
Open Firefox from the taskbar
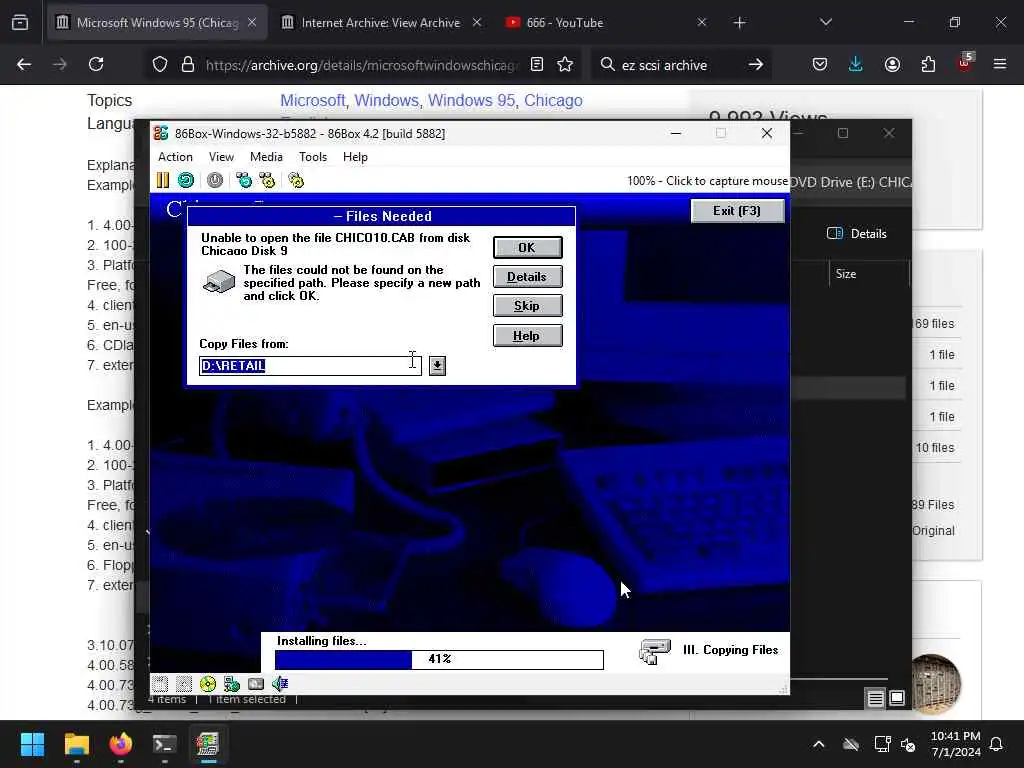(121, 744)
